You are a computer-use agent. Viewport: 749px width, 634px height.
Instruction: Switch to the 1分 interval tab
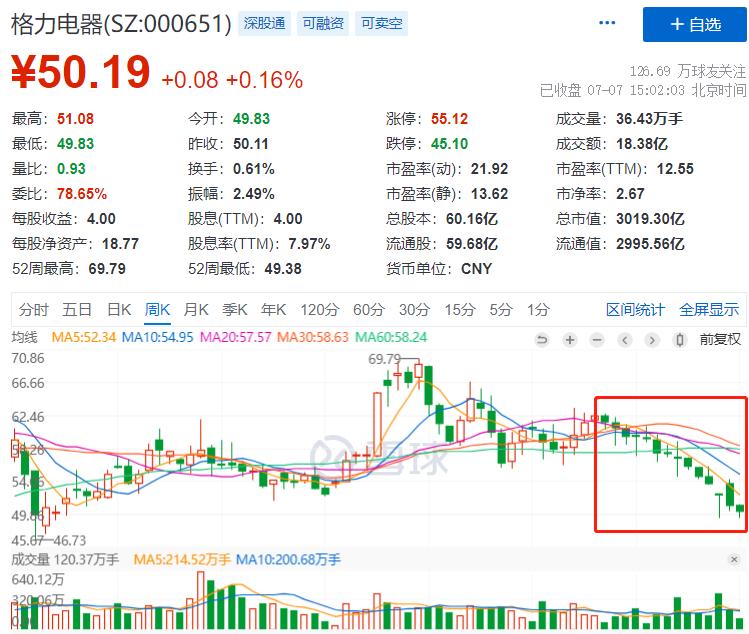tap(538, 310)
